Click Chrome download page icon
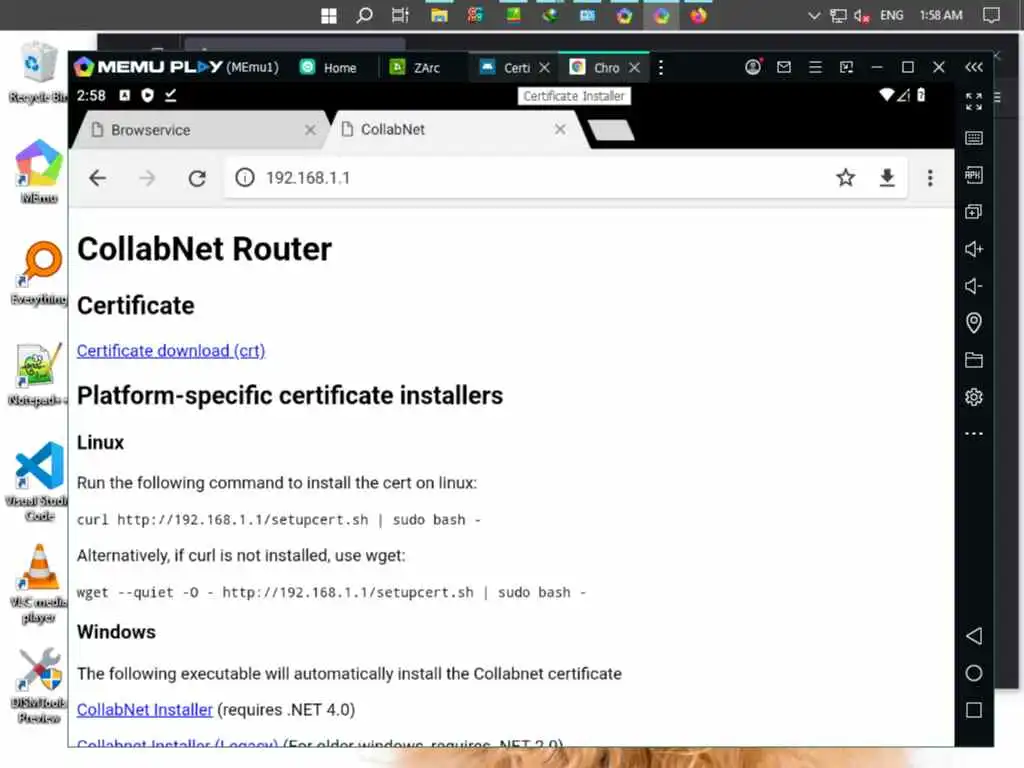 (887, 178)
